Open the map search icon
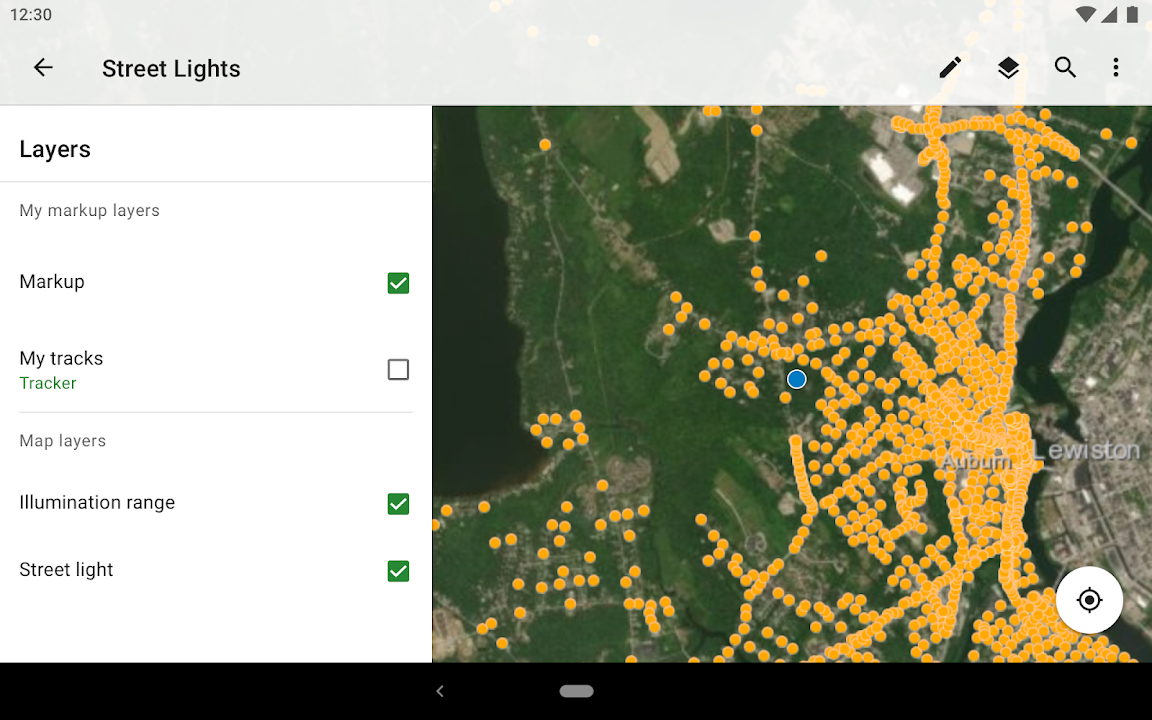The image size is (1152, 720). pyautogui.click(x=1065, y=68)
